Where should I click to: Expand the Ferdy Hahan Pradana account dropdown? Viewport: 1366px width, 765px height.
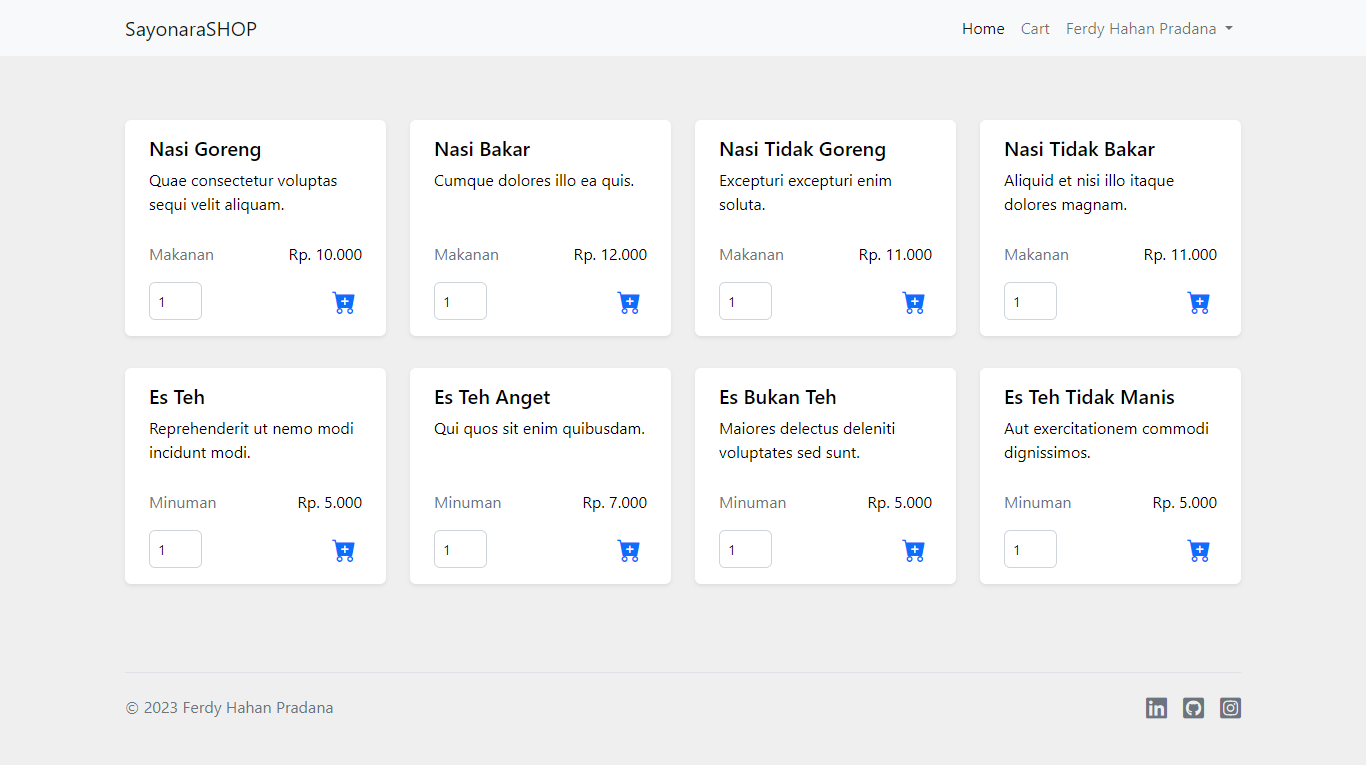pos(1148,28)
